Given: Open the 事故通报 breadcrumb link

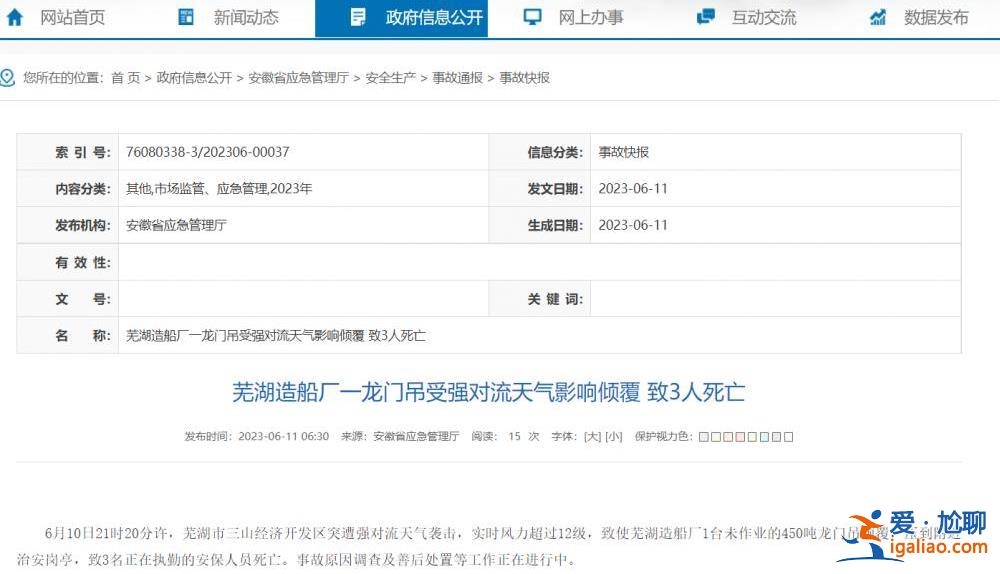Looking at the screenshot, I should pyautogui.click(x=457, y=78).
